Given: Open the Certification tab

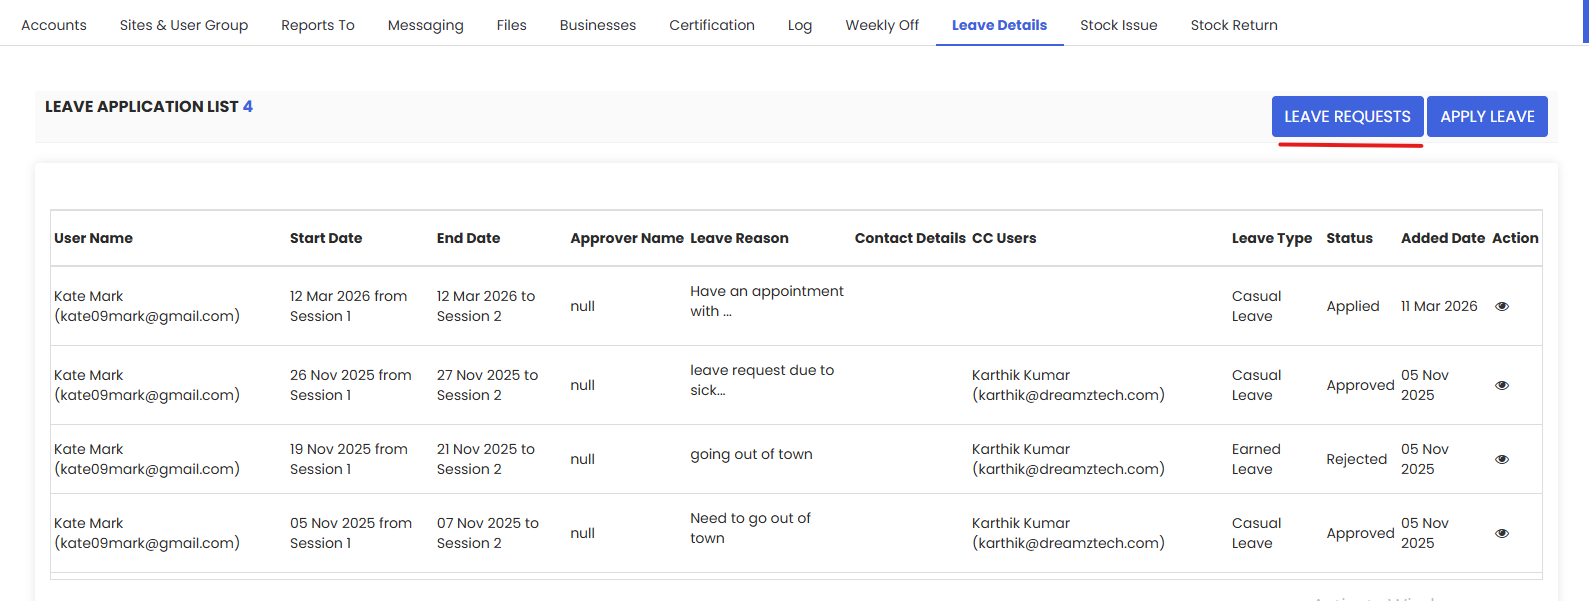Looking at the screenshot, I should 712,25.
